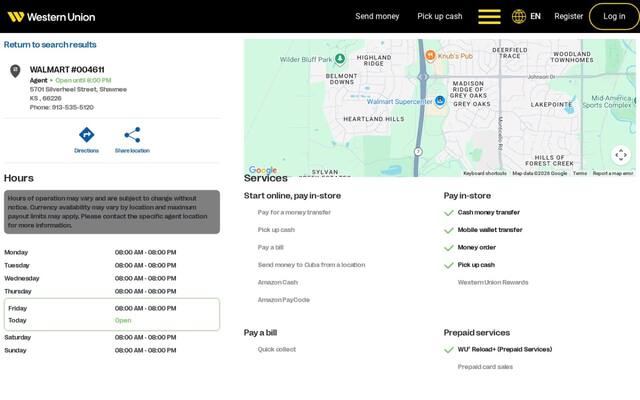This screenshot has width=640, height=400.
Task: Click the Heartland Hills label on the map
Action: 373,119
